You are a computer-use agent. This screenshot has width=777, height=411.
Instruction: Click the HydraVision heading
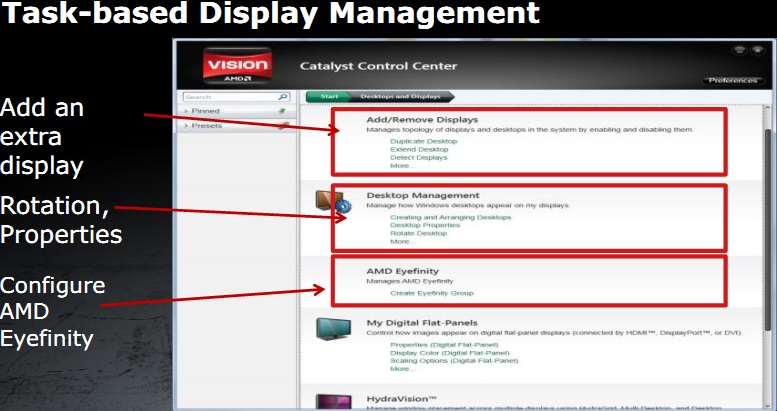(x=401, y=399)
